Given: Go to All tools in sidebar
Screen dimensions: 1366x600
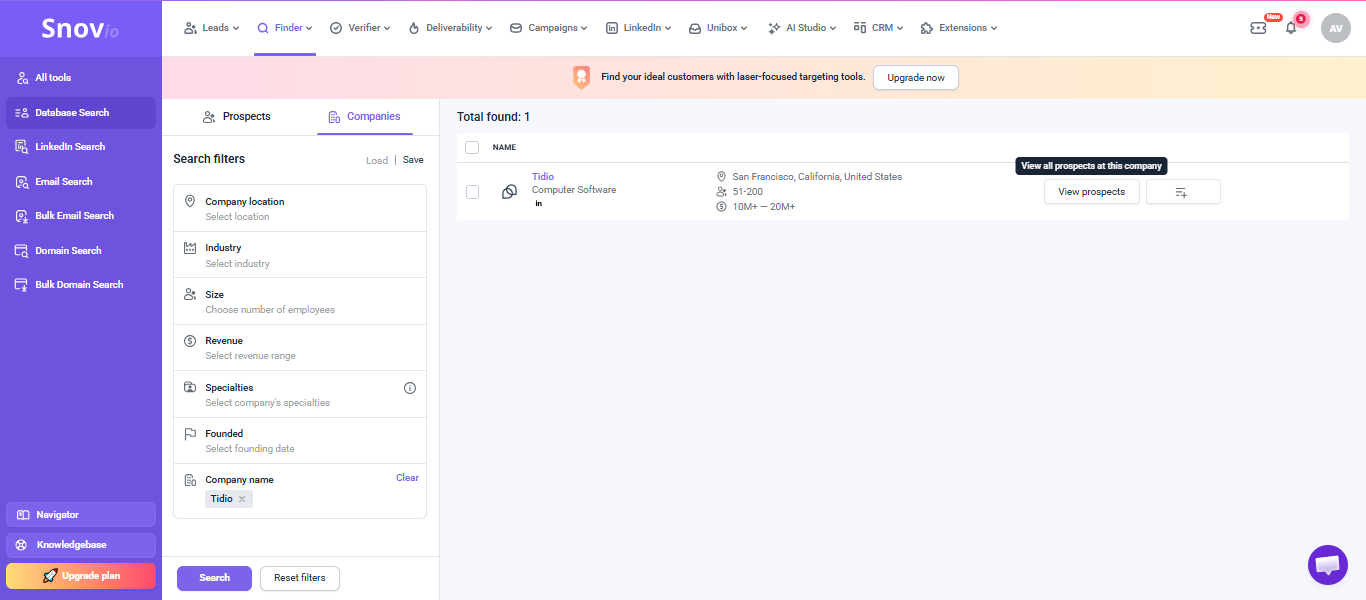Looking at the screenshot, I should point(81,78).
